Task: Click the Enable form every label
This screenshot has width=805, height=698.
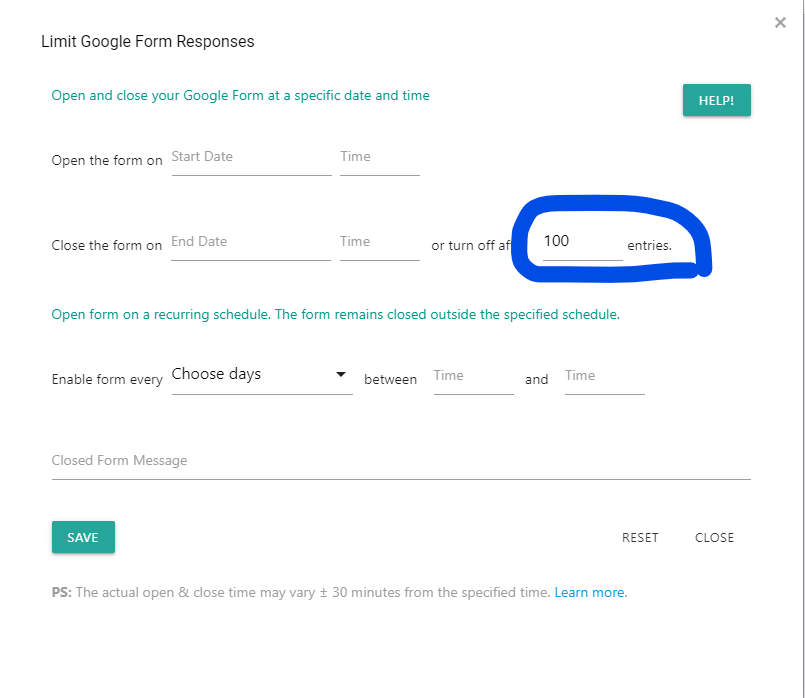Action: point(107,379)
